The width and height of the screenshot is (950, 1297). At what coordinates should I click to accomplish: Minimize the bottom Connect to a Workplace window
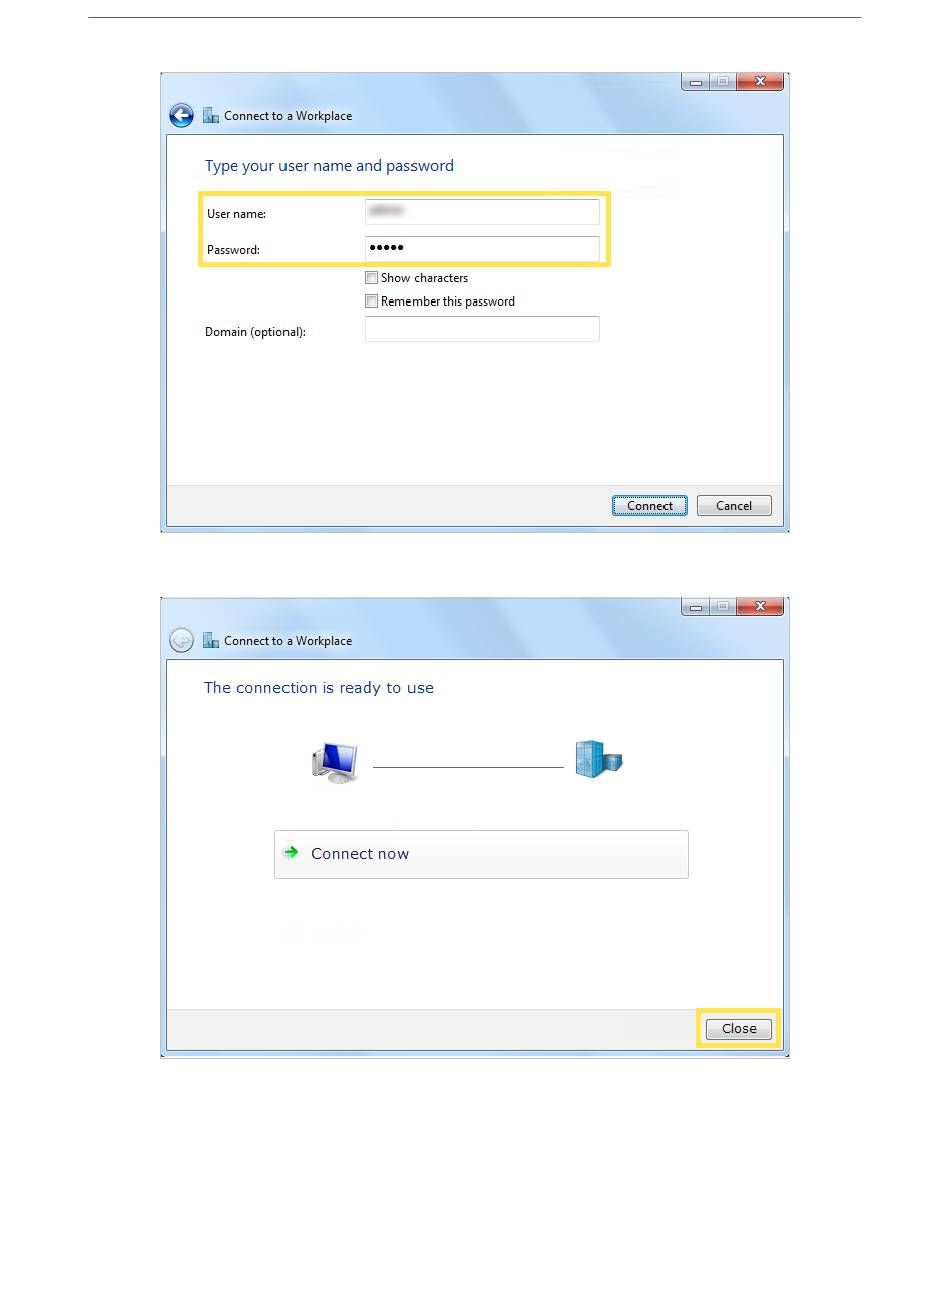[x=696, y=607]
